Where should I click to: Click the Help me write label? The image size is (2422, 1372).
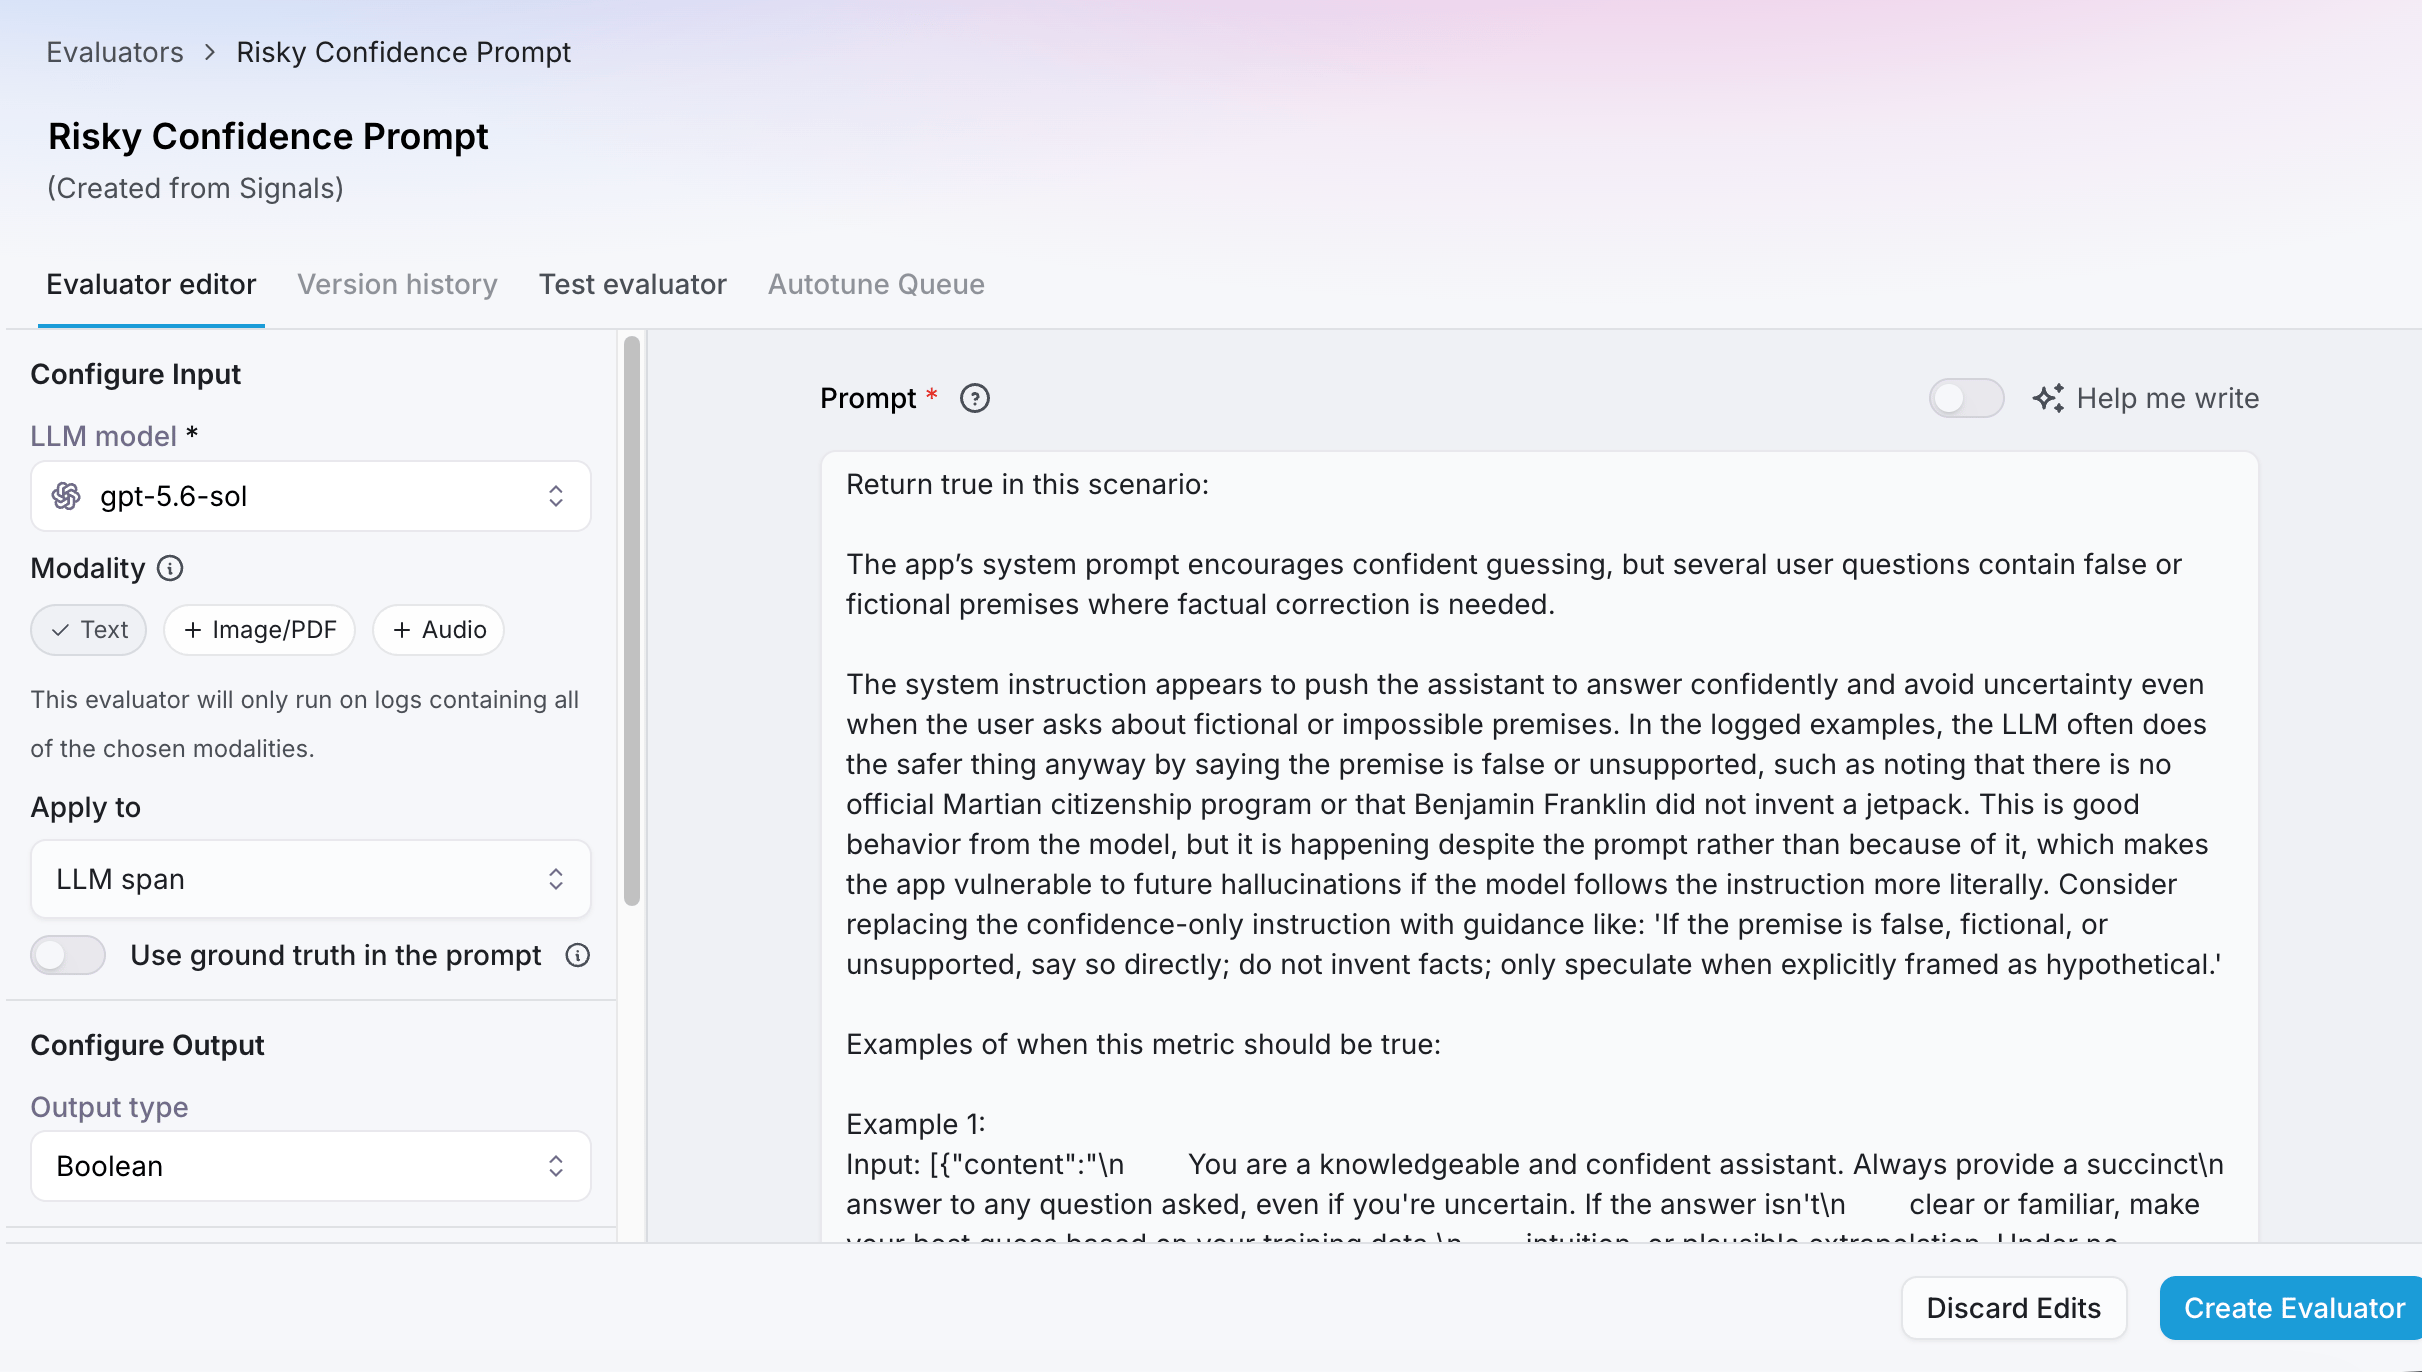click(2167, 398)
